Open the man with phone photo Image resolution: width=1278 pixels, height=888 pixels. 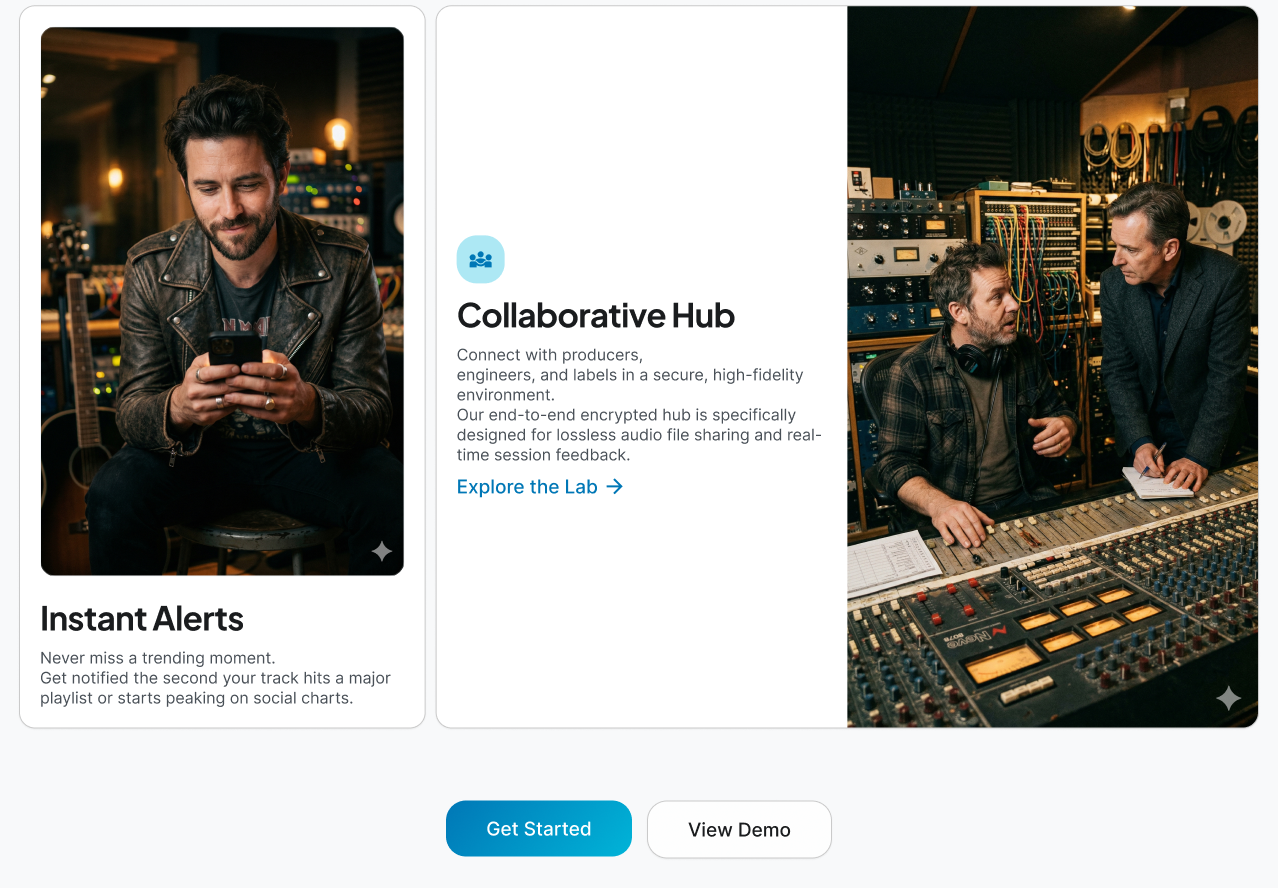coord(222,301)
